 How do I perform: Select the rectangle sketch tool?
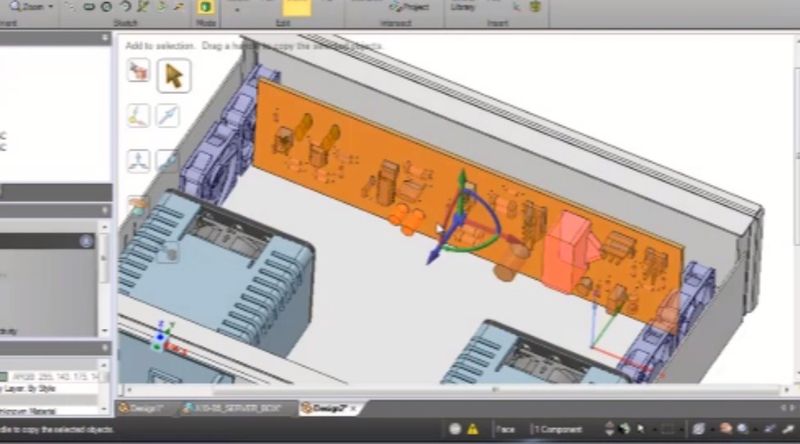89,7
